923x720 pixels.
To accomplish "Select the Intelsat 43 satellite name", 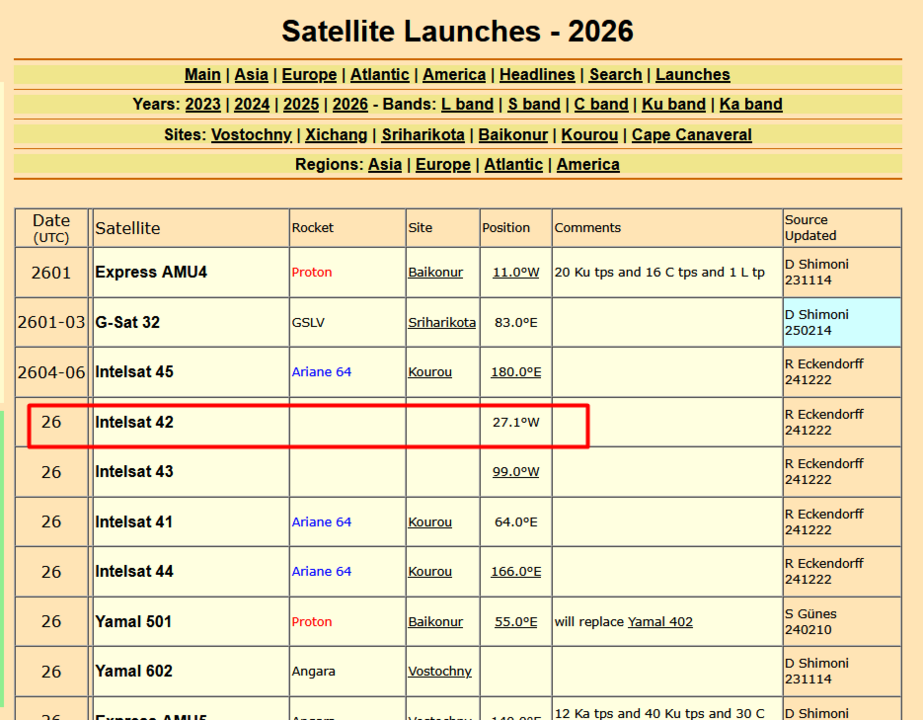I will [134, 472].
